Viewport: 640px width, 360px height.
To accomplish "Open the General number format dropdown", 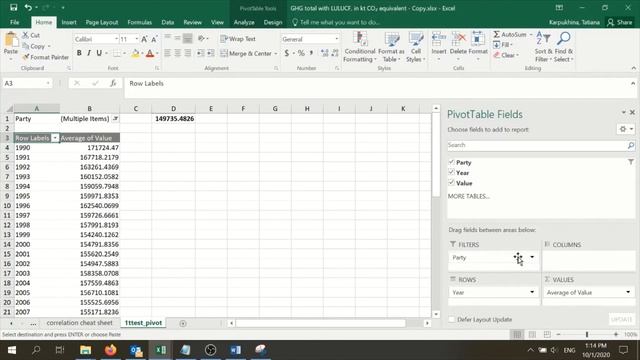I will coord(337,39).
